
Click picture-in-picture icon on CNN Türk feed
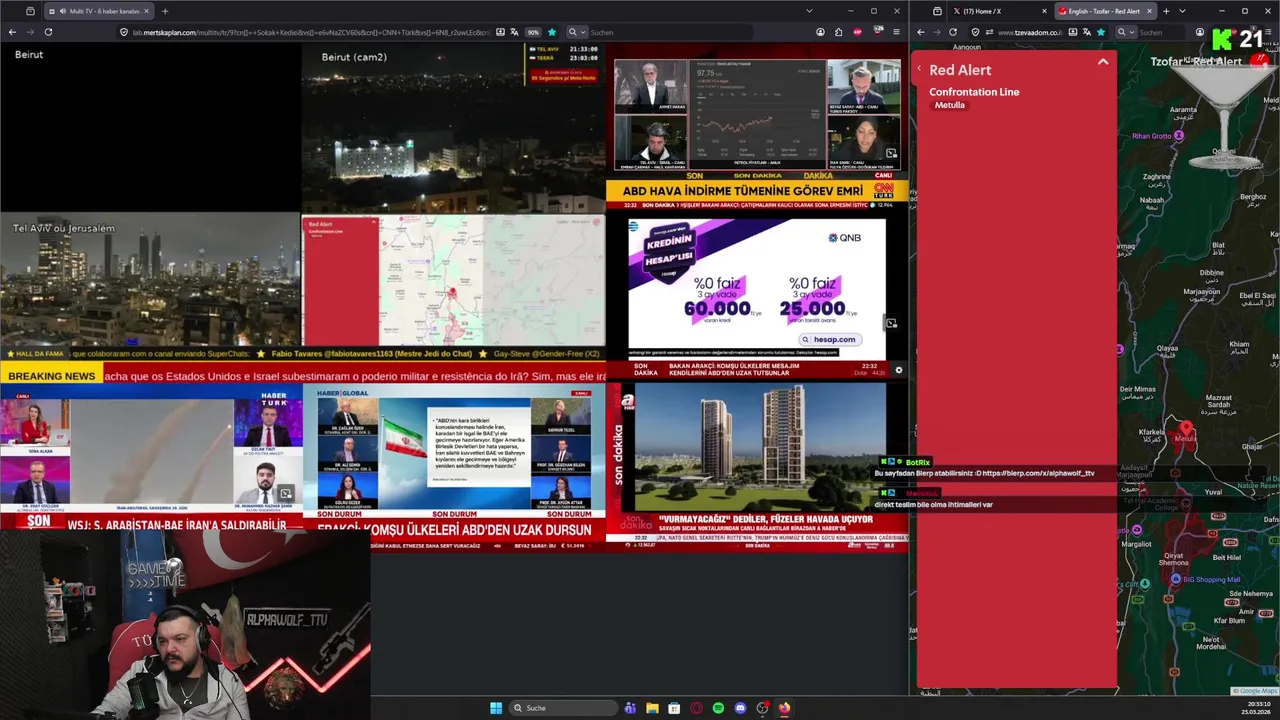[891, 154]
